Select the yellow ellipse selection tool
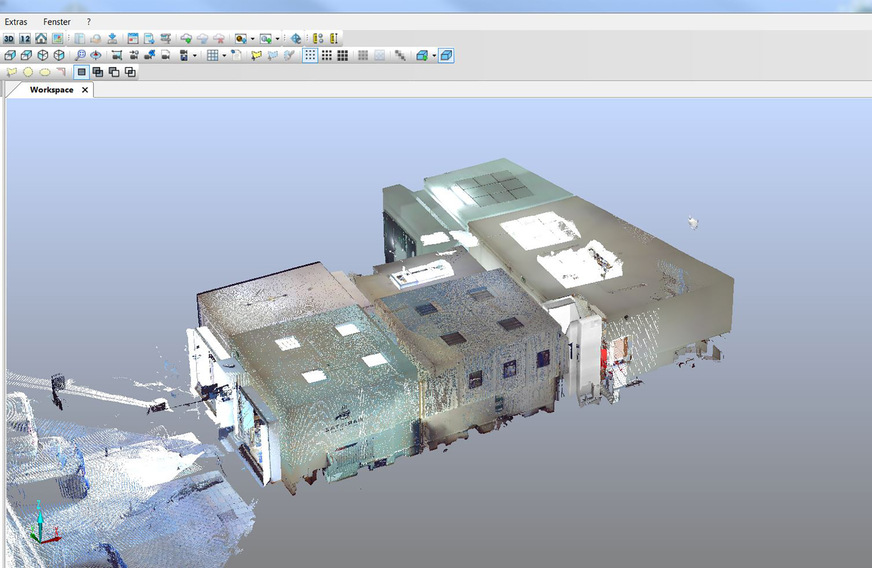 coord(44,72)
